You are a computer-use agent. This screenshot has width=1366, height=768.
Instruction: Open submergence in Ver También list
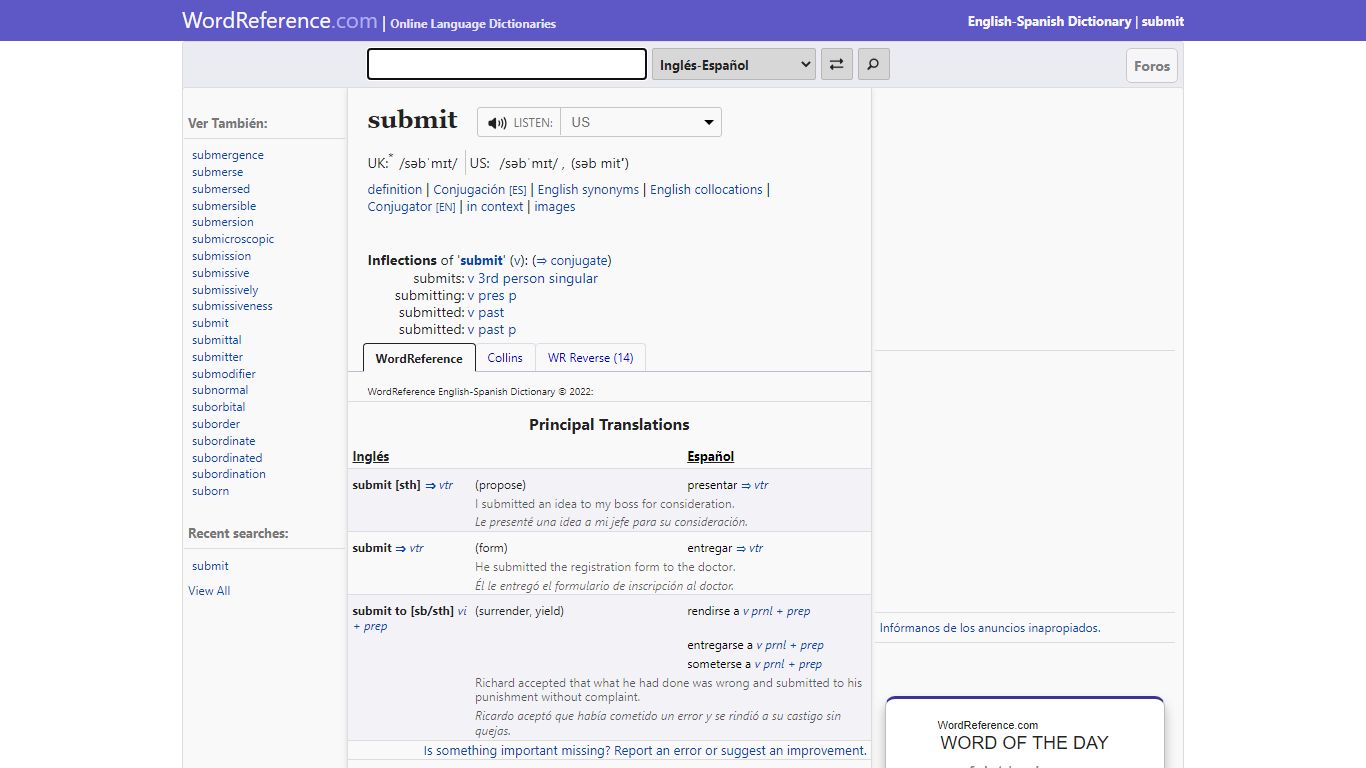click(x=228, y=155)
